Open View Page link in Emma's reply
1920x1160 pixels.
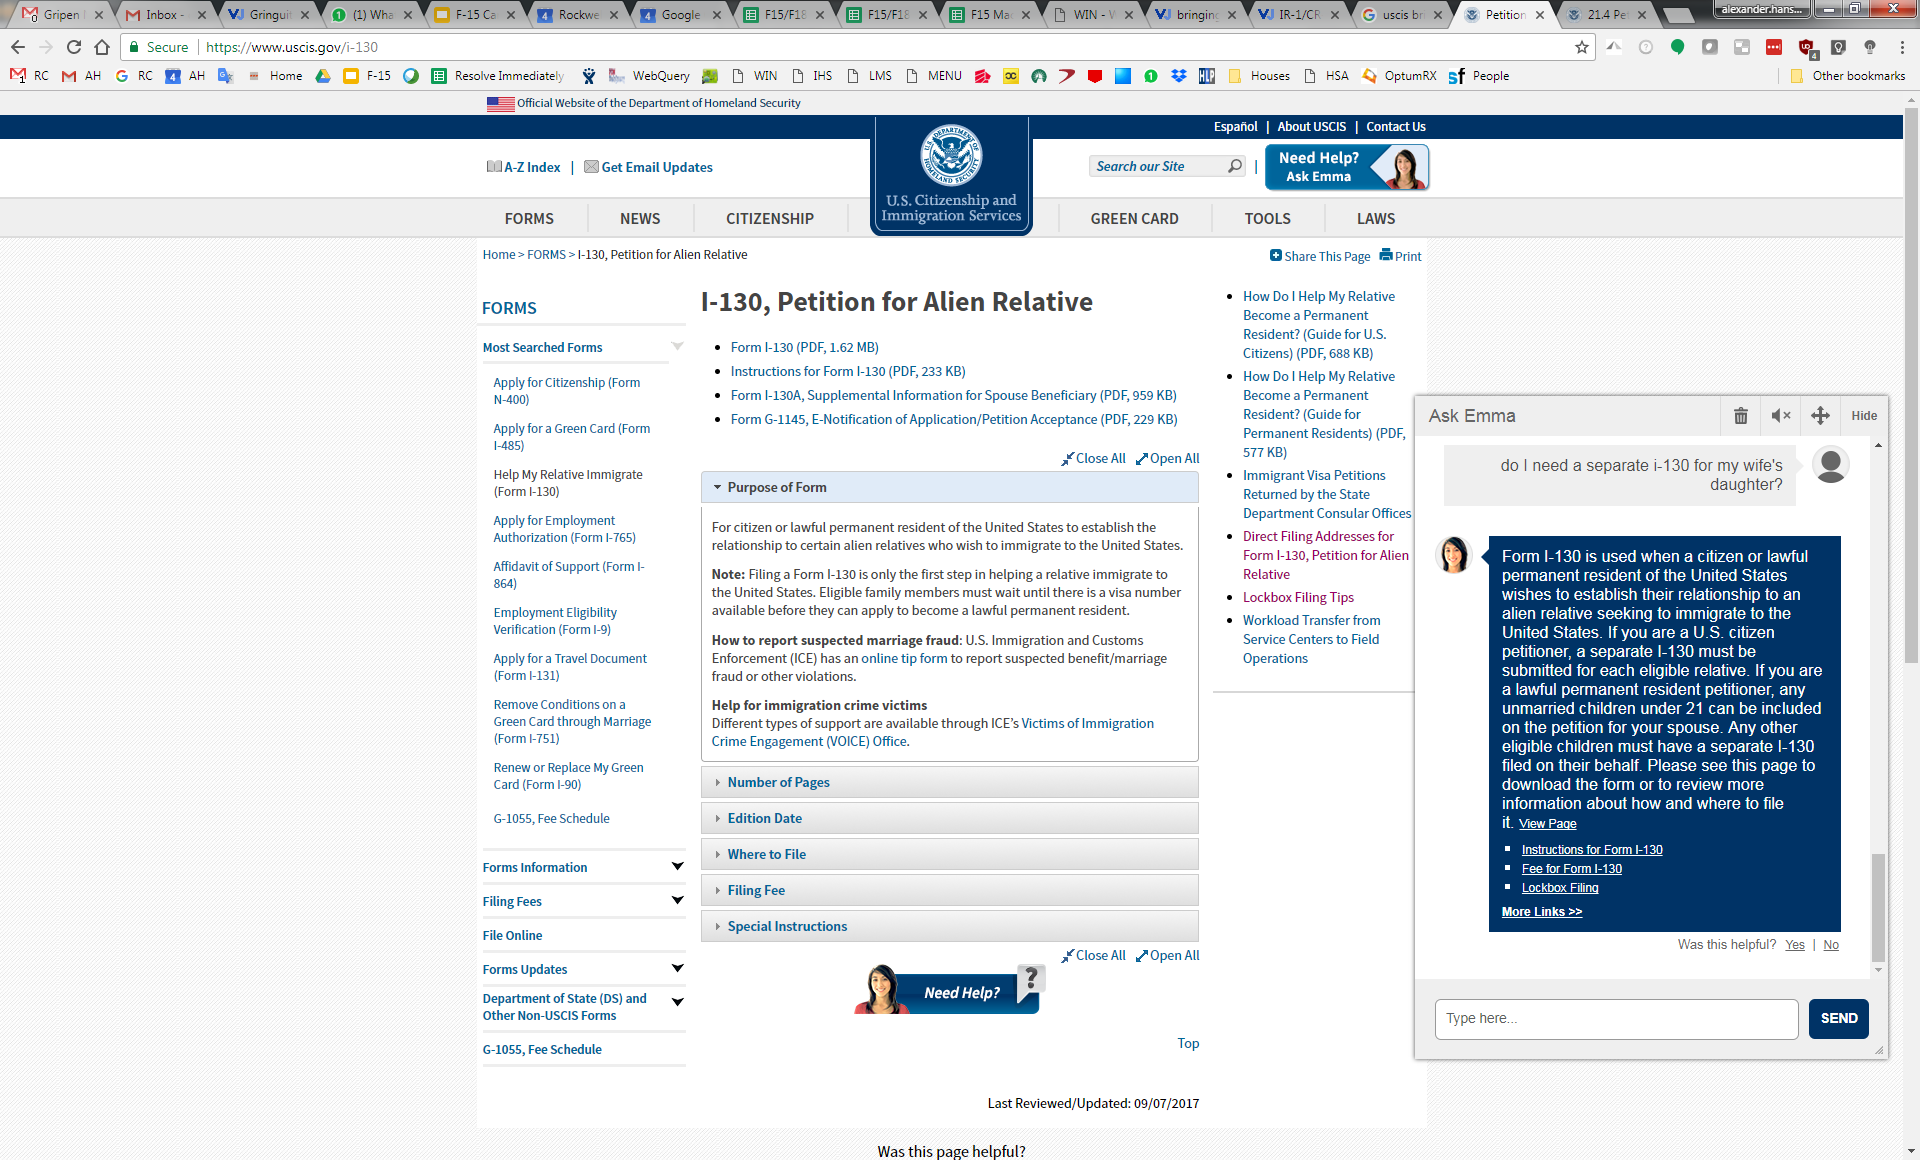(1547, 824)
